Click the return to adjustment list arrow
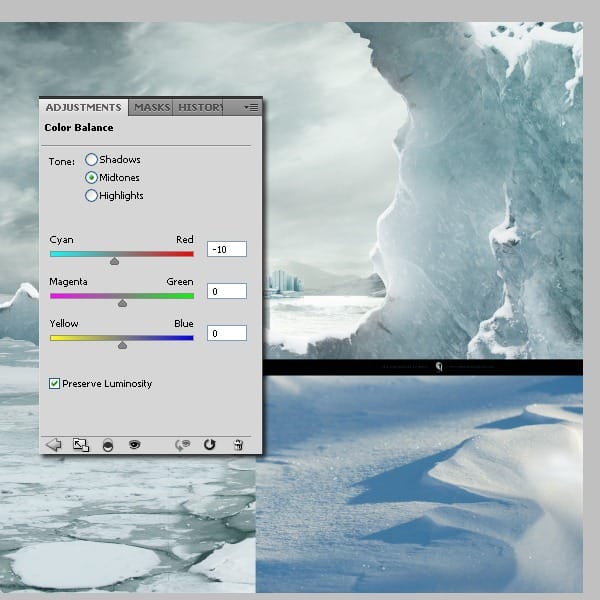 [x=54, y=444]
